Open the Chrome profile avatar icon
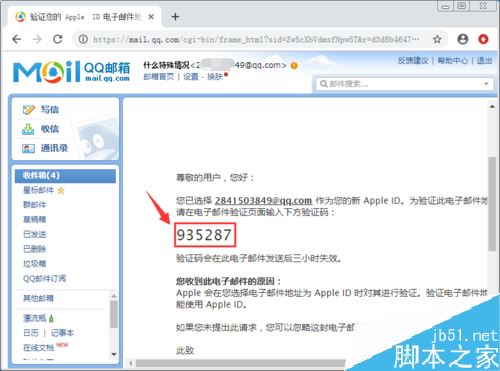Viewport: 500px width, 371px height. (x=462, y=39)
